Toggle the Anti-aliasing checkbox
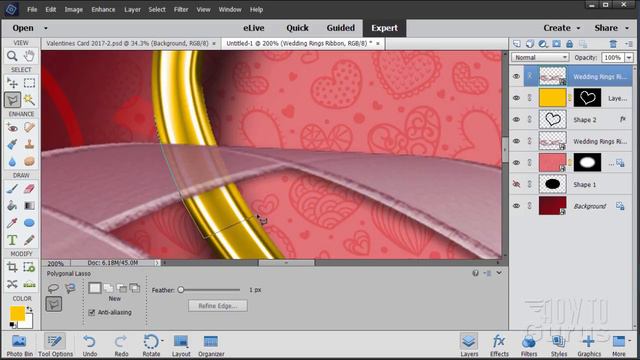The width and height of the screenshot is (640, 360). click(x=91, y=312)
